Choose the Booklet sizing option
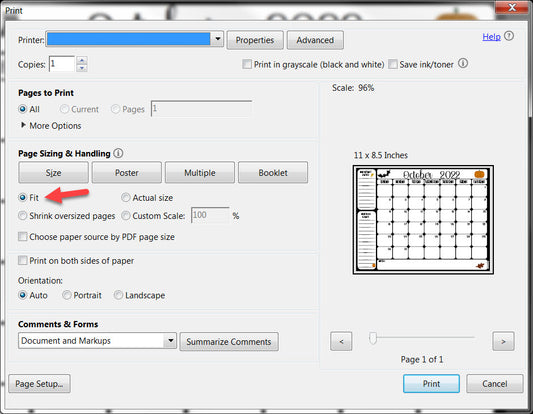Image resolution: width=533 pixels, height=414 pixels. [273, 172]
